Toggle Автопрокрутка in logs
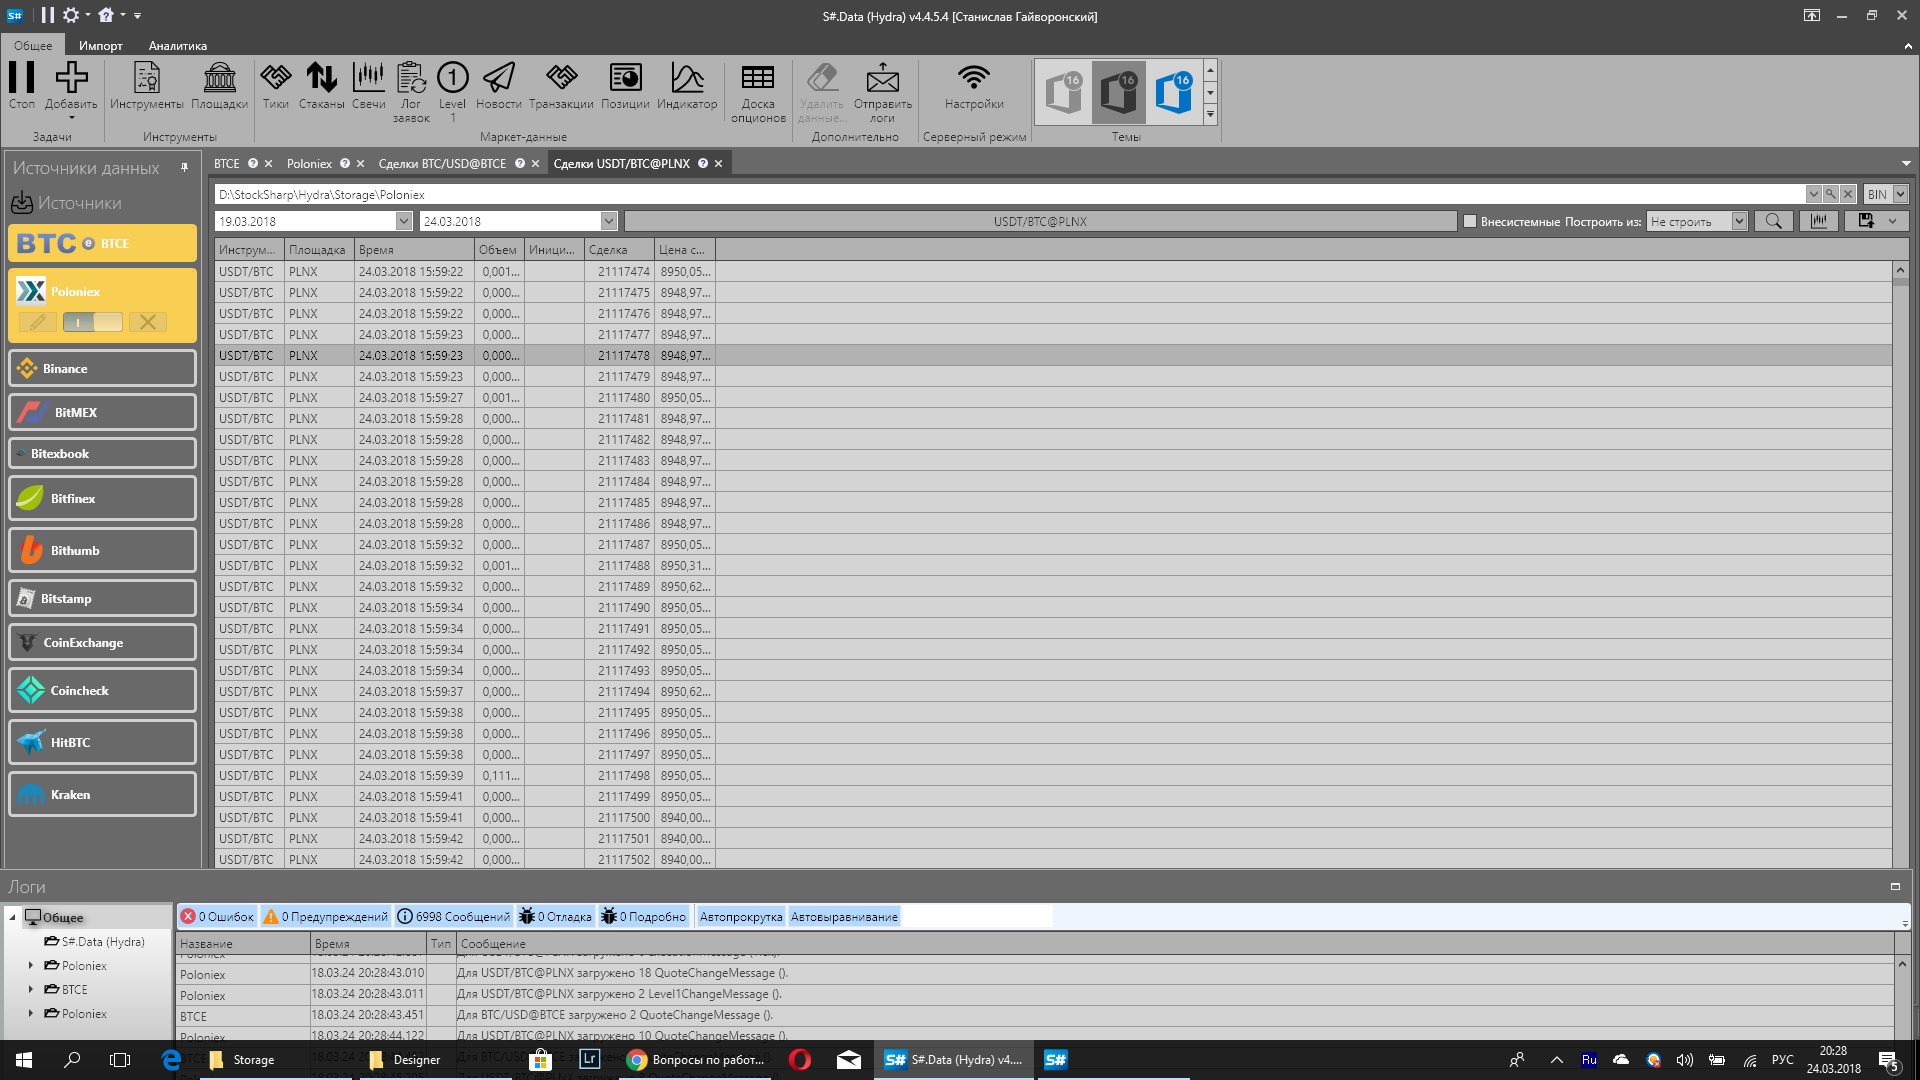Viewport: 1920px width, 1080px height. tap(741, 916)
